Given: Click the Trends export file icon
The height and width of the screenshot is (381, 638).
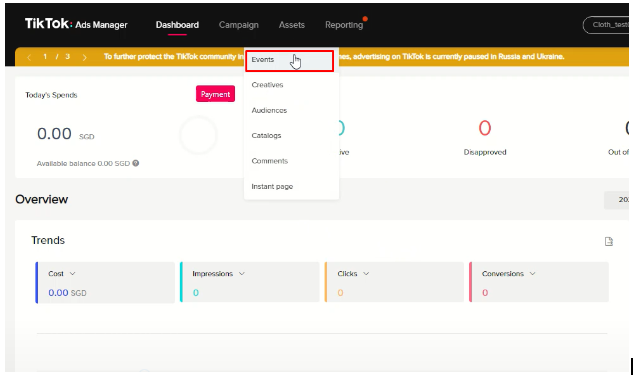Looking at the screenshot, I should (x=609, y=241).
